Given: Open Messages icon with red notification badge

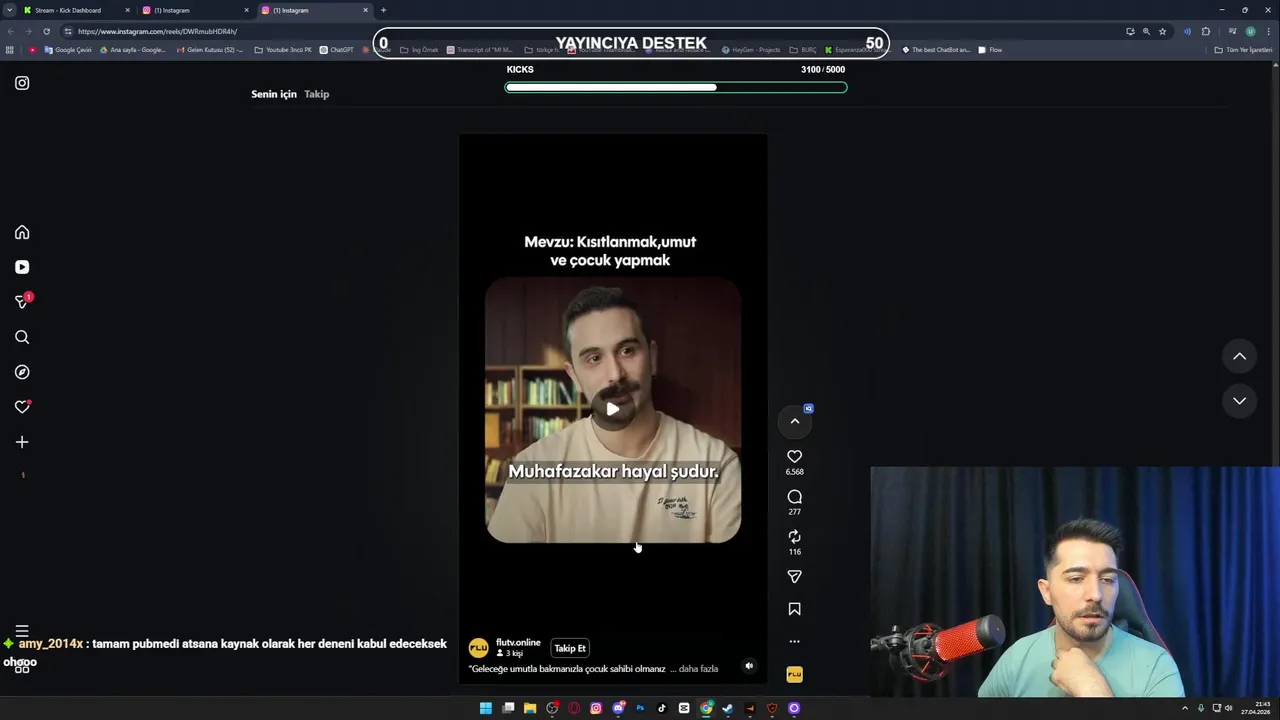Looking at the screenshot, I should pyautogui.click(x=22, y=301).
